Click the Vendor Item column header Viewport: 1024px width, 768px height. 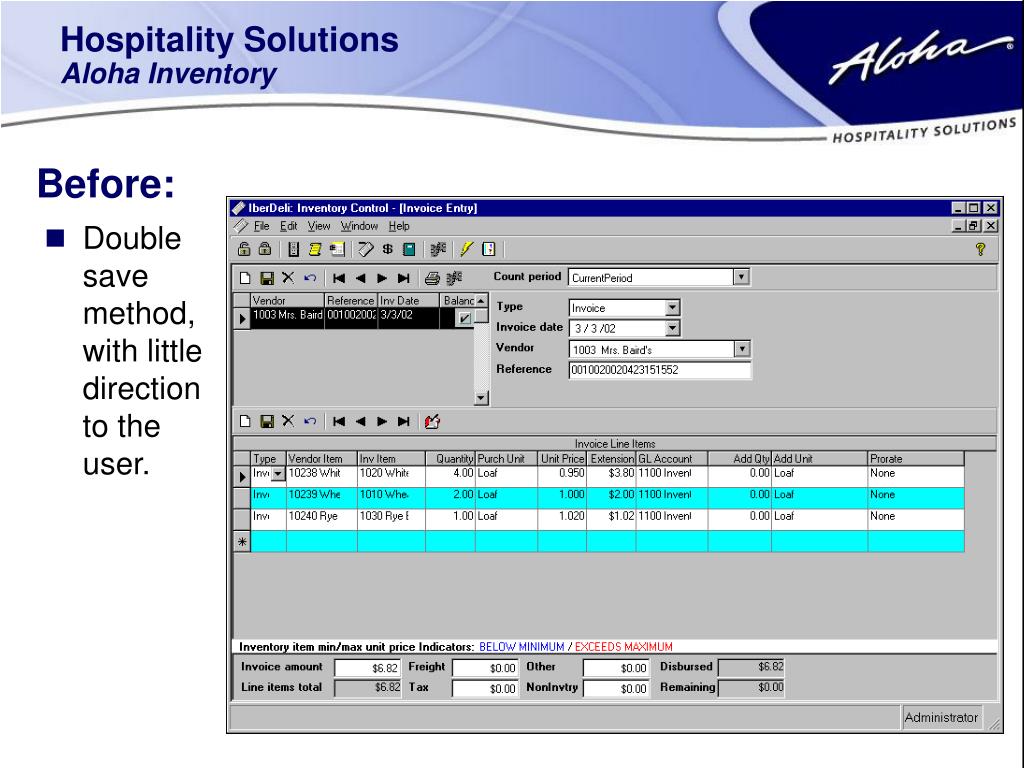coord(321,458)
